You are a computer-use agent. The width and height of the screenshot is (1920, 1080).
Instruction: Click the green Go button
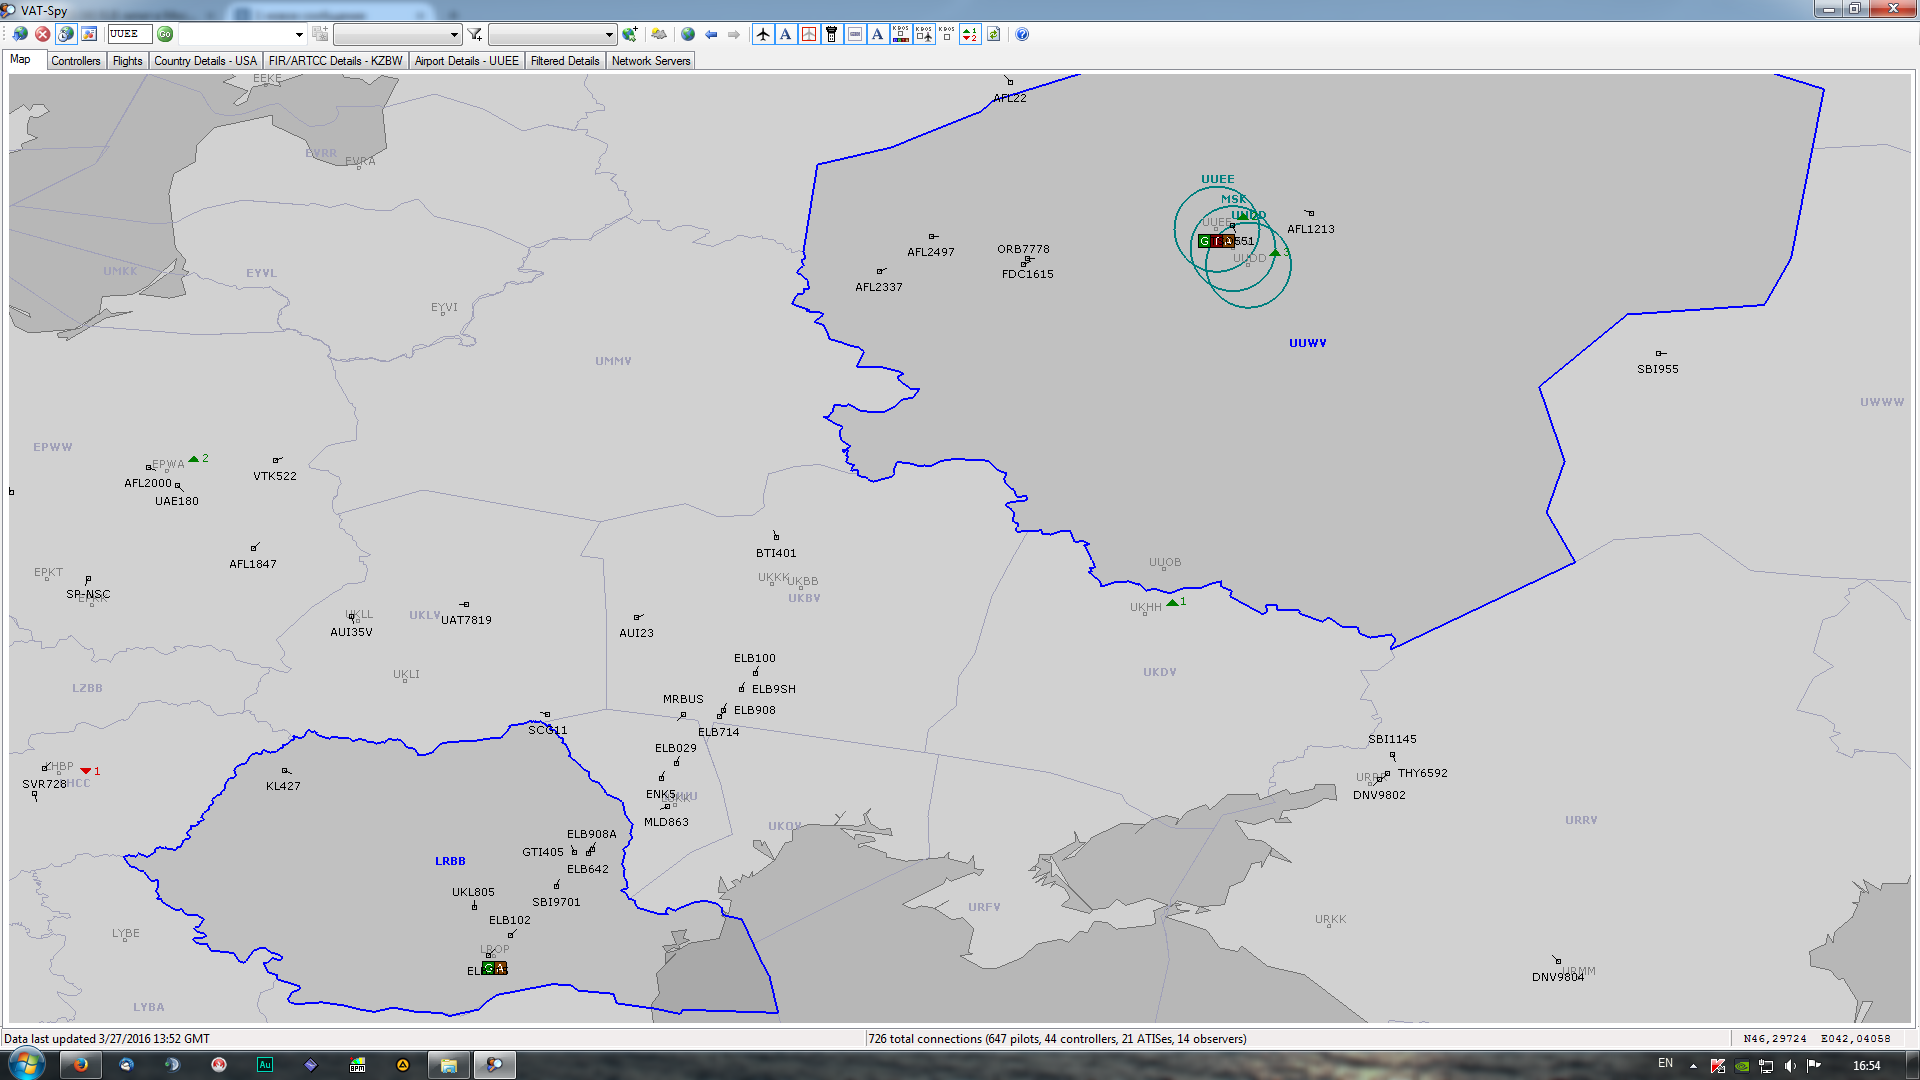tap(165, 34)
